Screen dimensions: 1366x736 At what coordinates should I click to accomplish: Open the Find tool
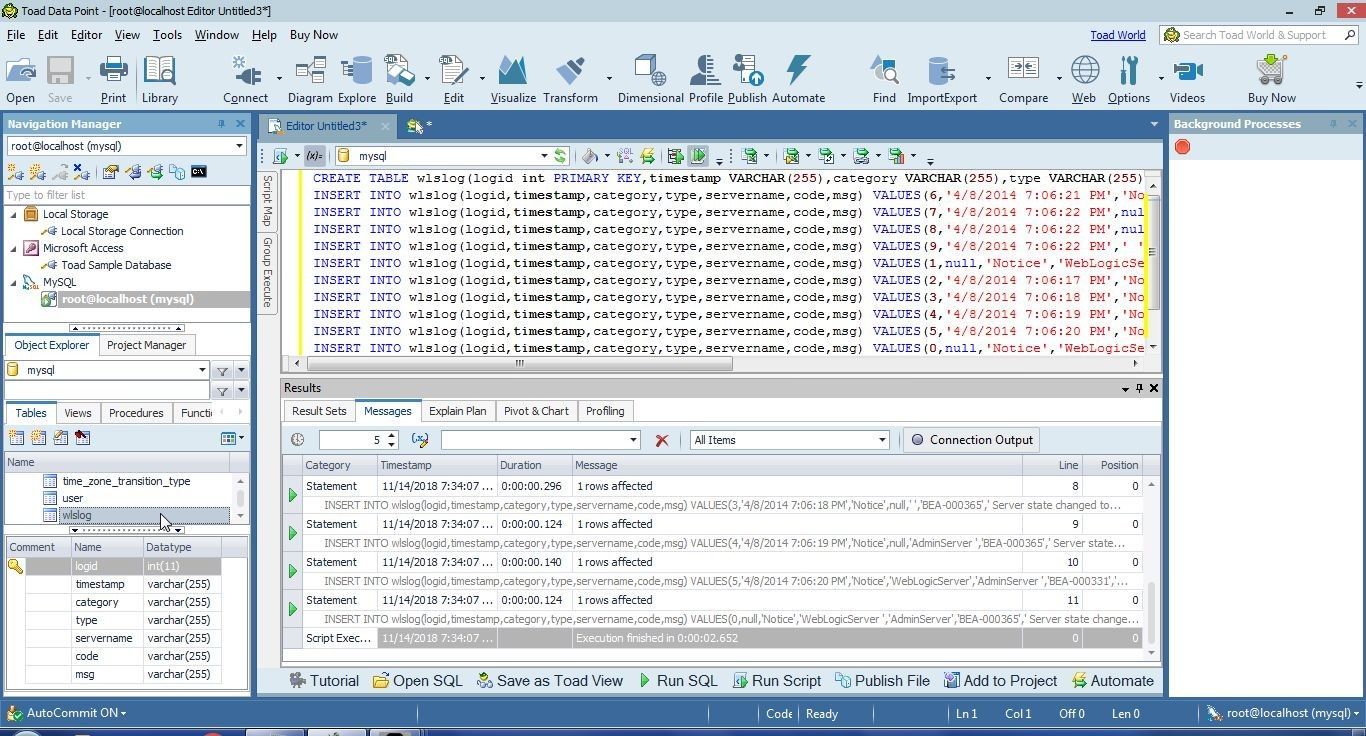(x=884, y=79)
